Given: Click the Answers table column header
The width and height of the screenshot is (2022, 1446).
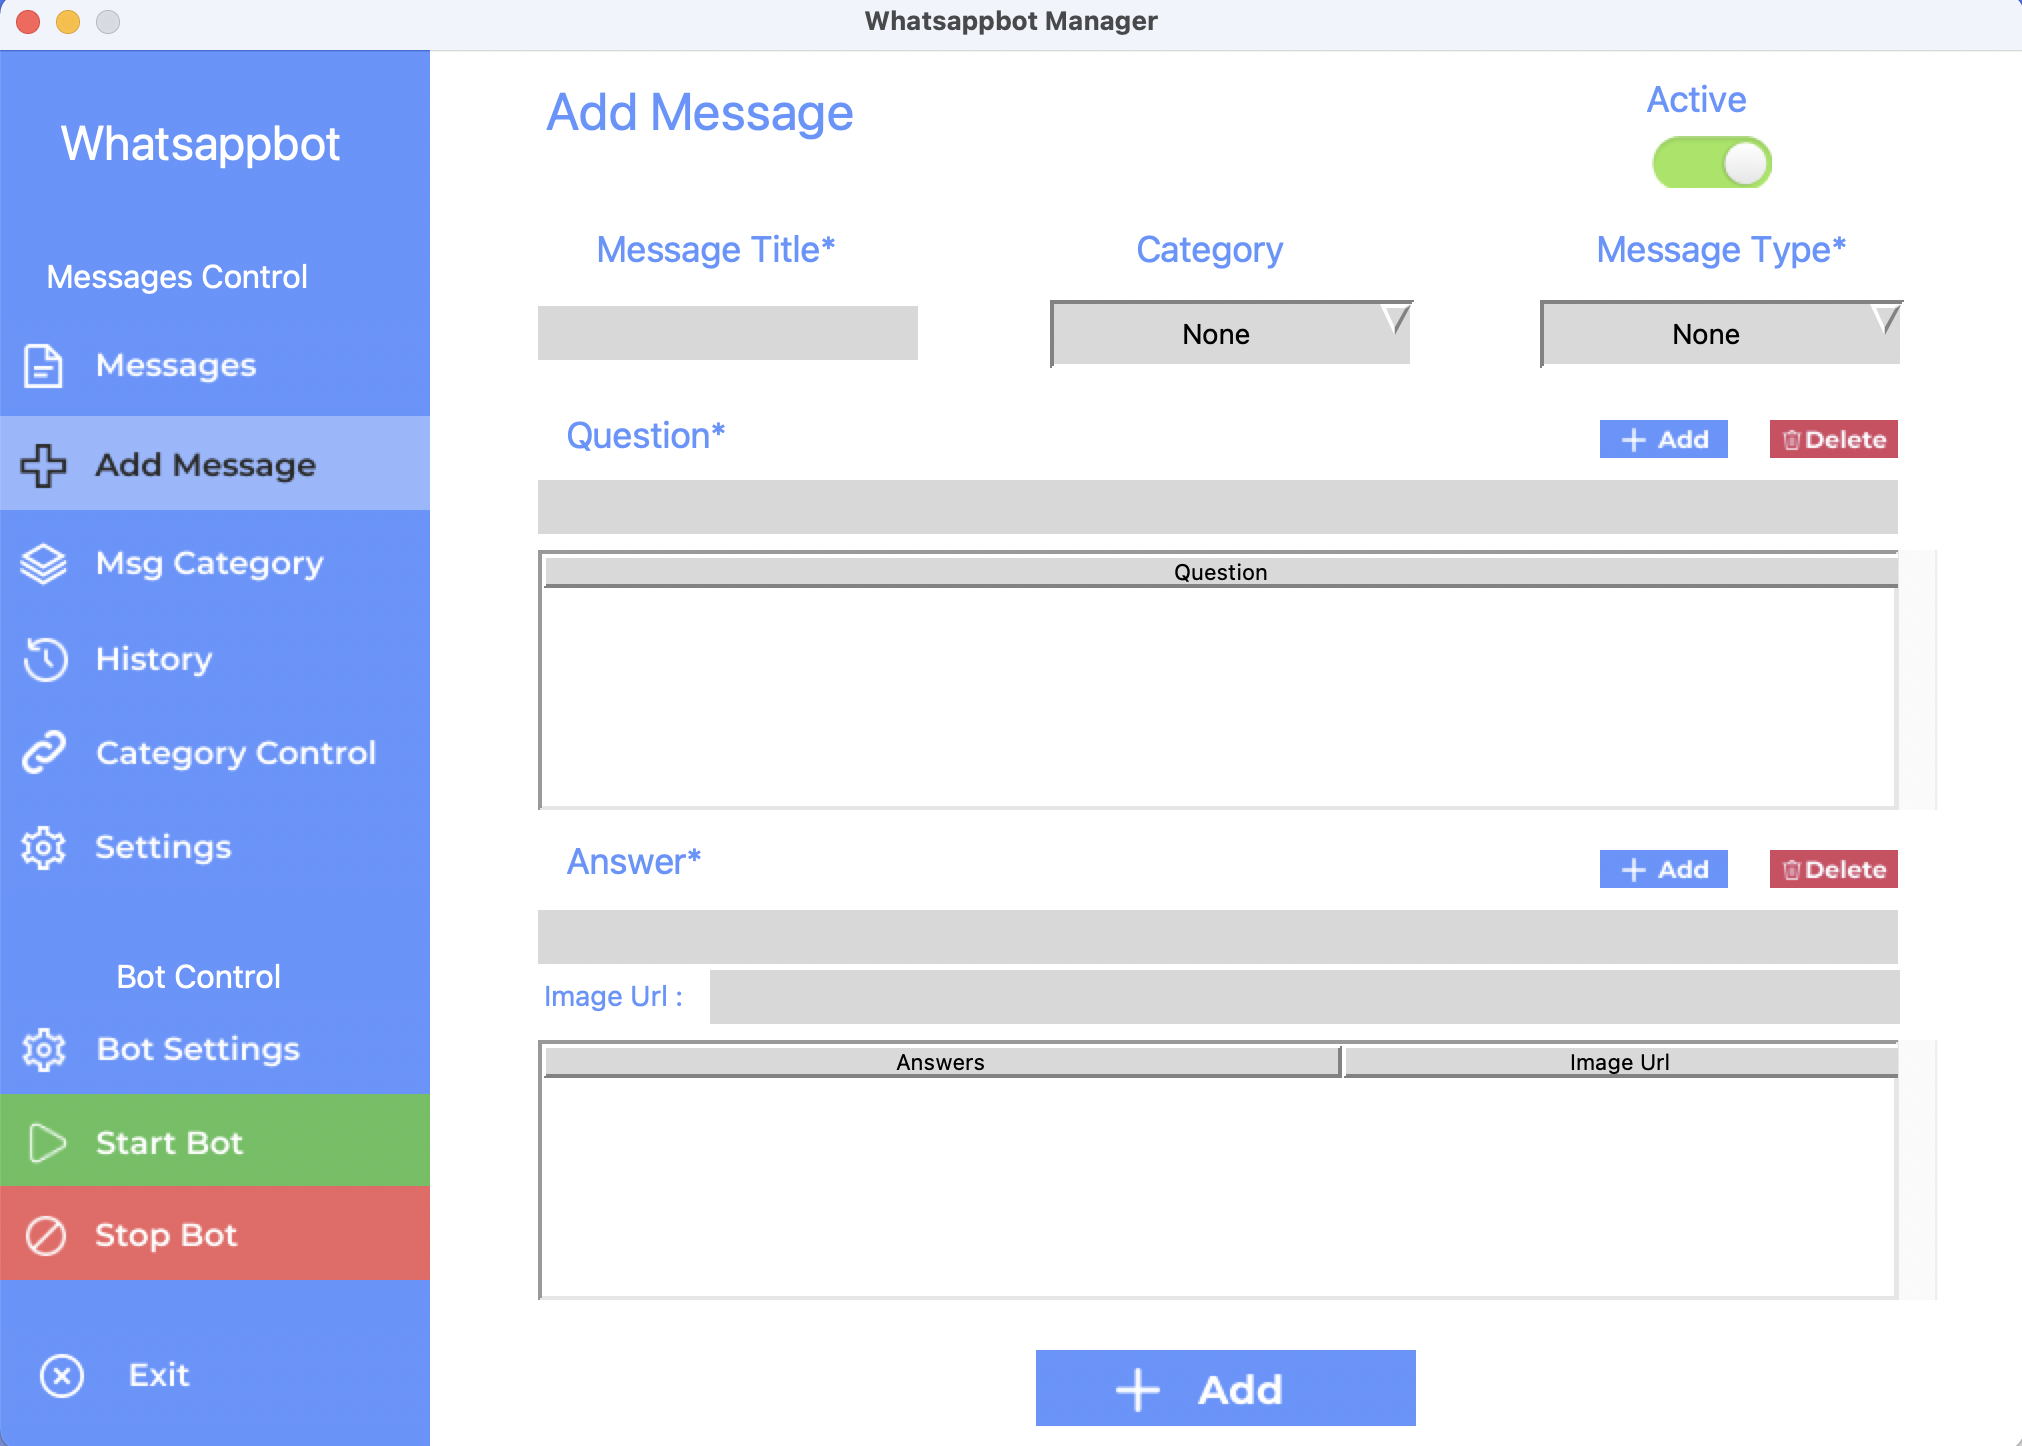Looking at the screenshot, I should [941, 1062].
